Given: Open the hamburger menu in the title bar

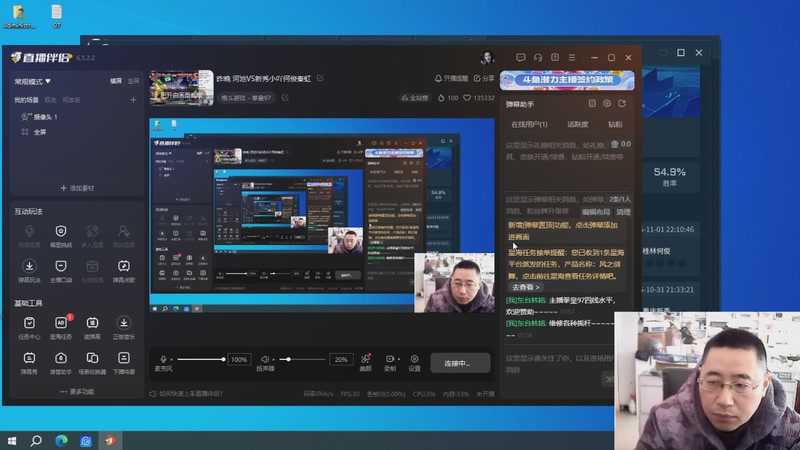Looking at the screenshot, I should [572, 58].
